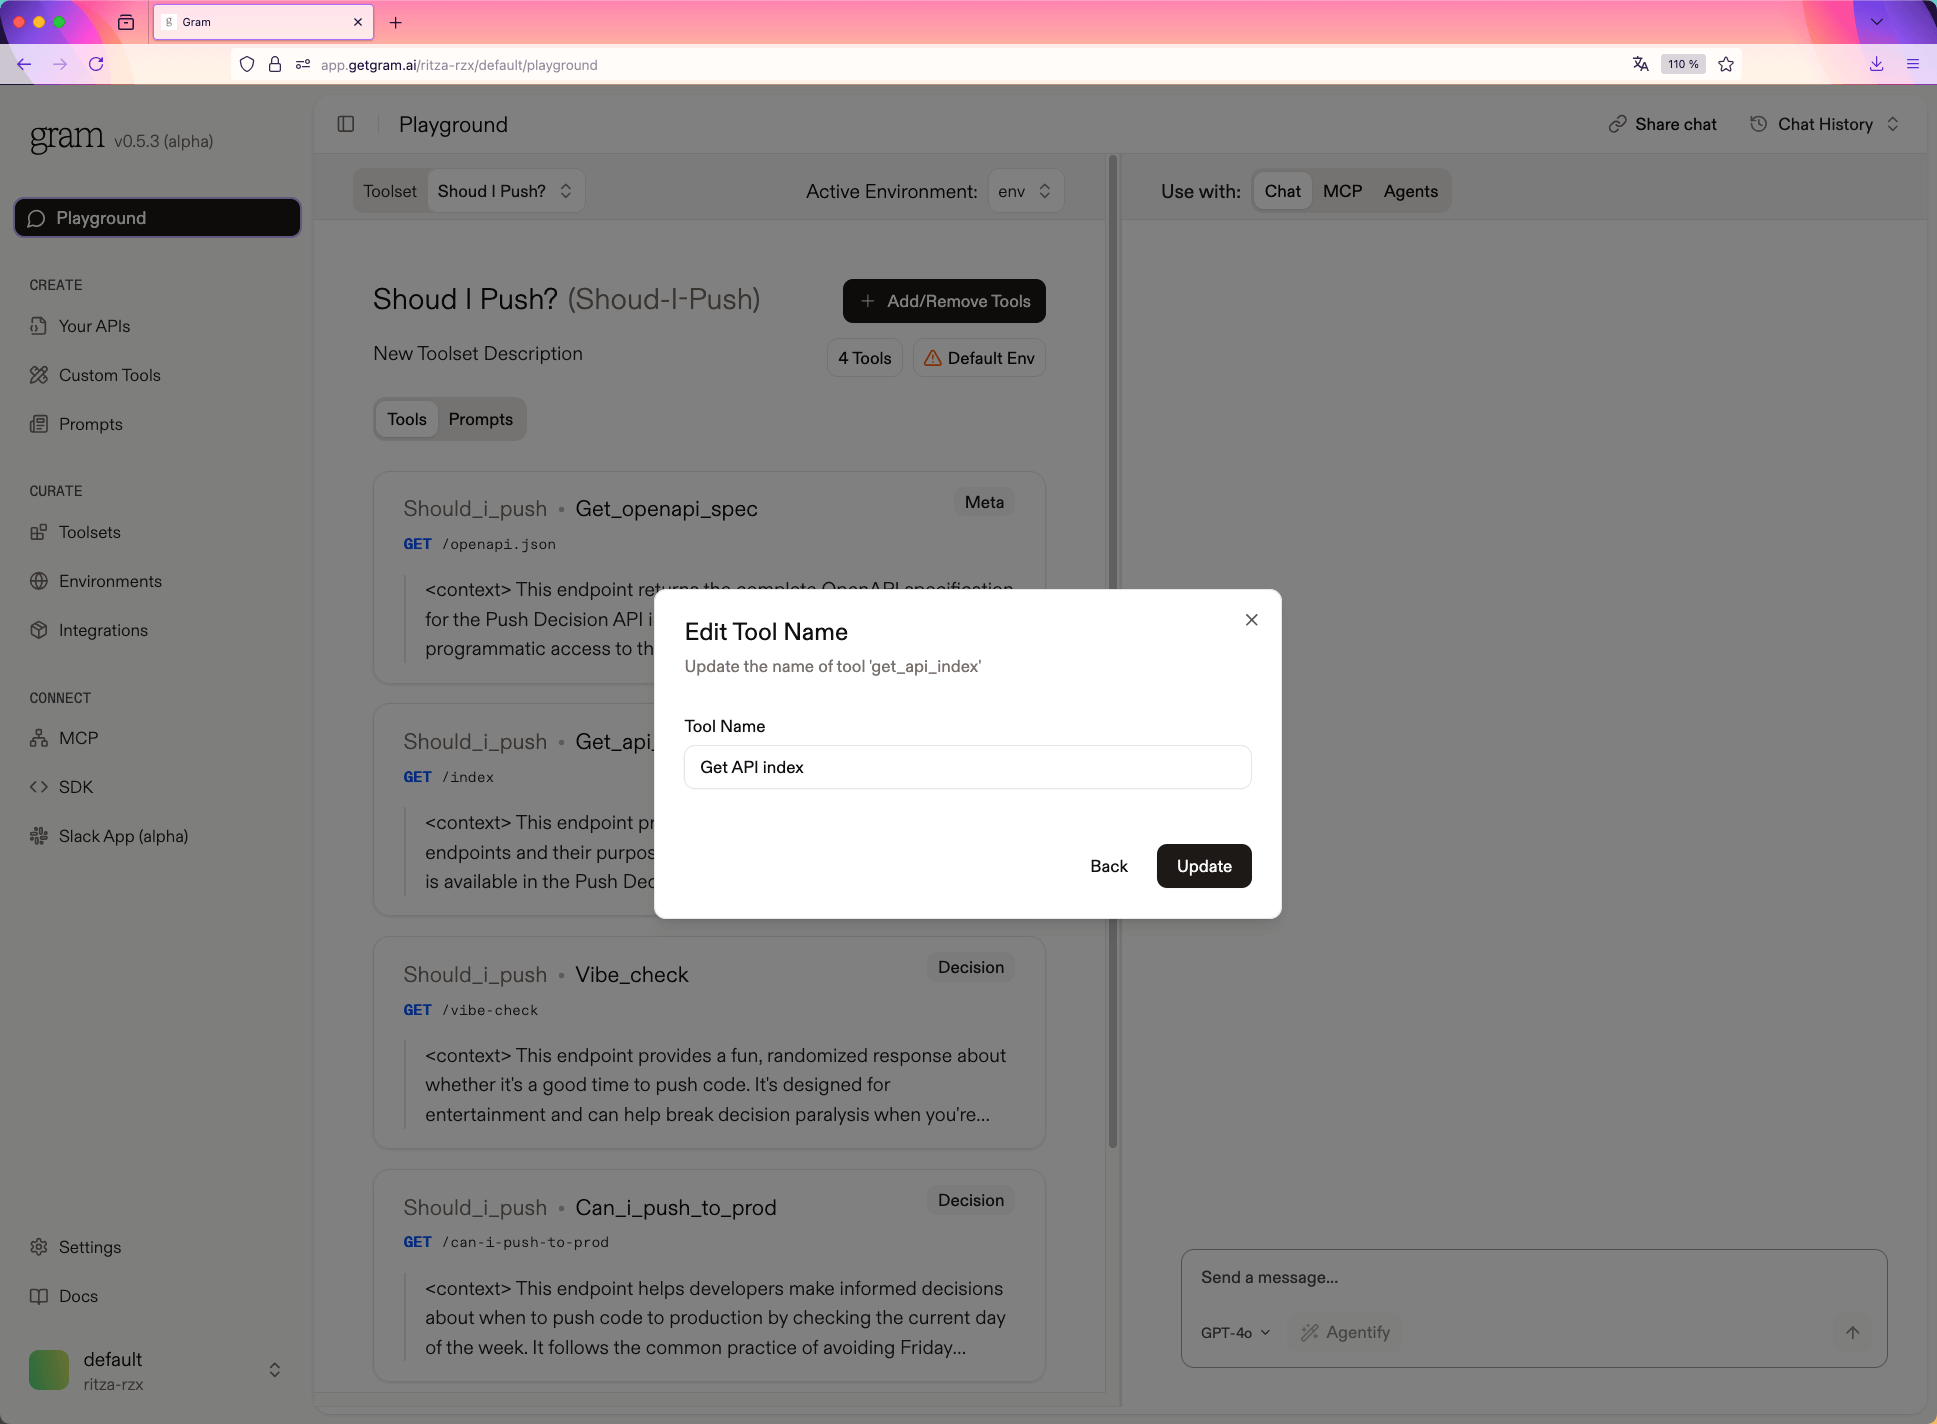Select the GPT-4o model dropdown

pyautogui.click(x=1236, y=1332)
